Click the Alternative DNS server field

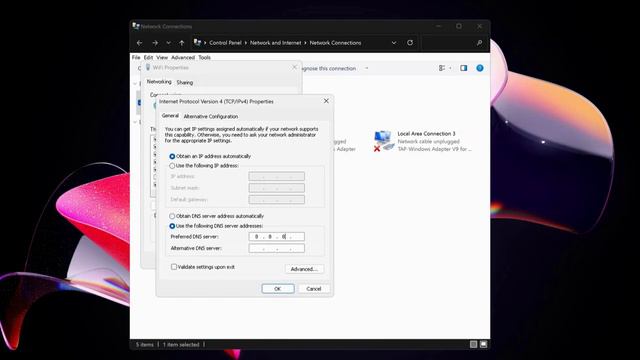[x=276, y=248]
